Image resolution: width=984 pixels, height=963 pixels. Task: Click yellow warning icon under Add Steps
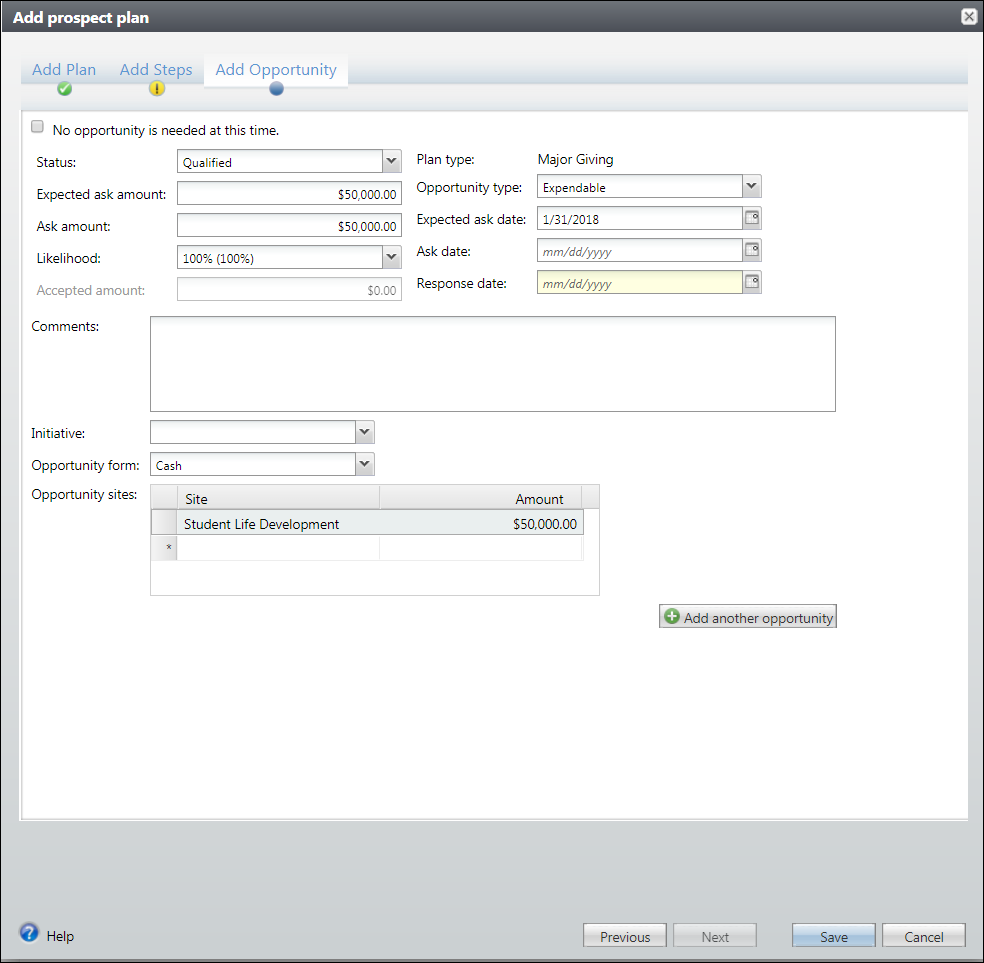click(x=156, y=88)
